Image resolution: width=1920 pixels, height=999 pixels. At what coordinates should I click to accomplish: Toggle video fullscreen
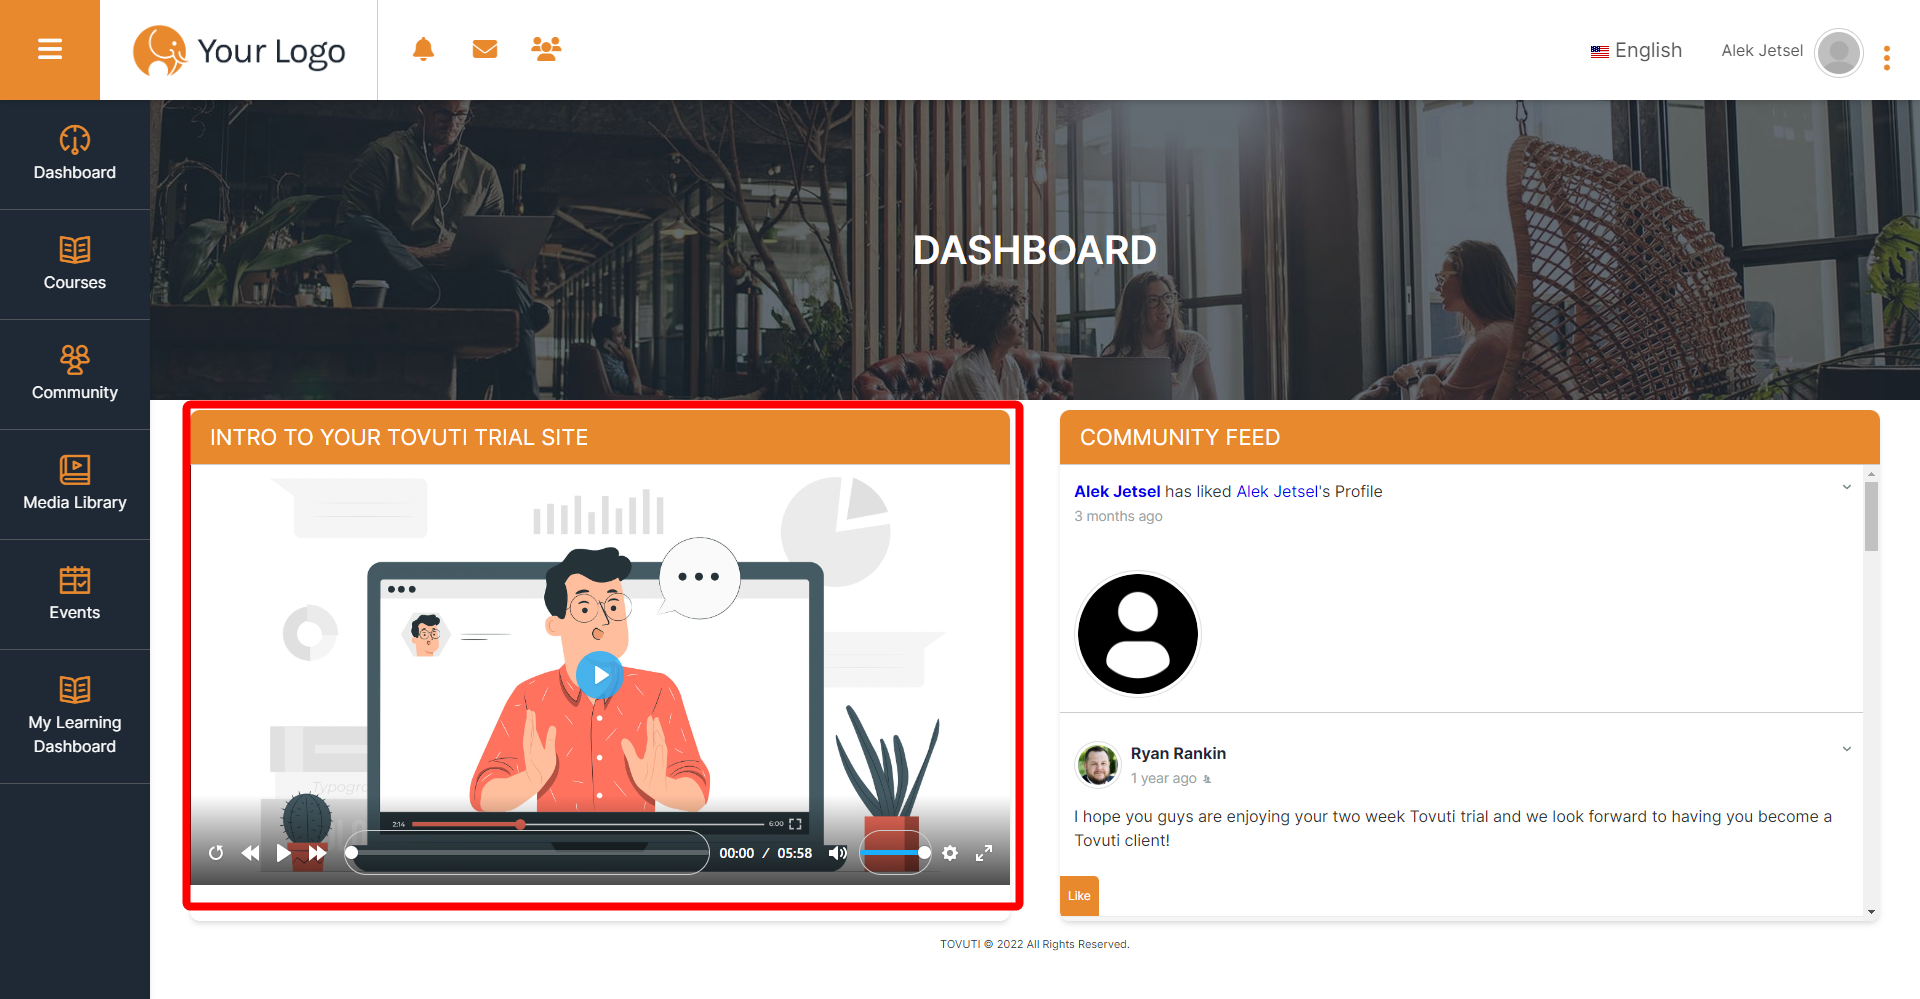[x=984, y=853]
